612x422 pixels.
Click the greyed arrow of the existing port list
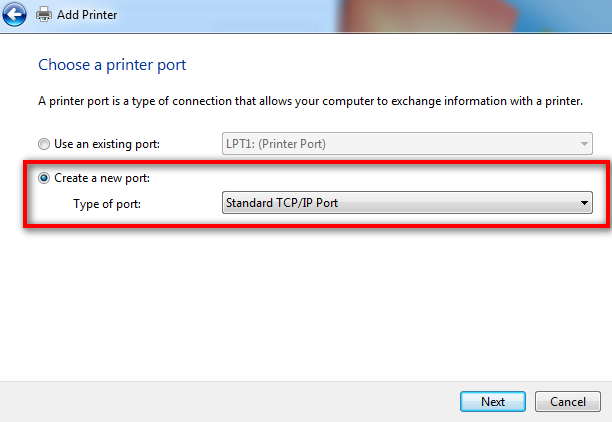pyautogui.click(x=584, y=144)
